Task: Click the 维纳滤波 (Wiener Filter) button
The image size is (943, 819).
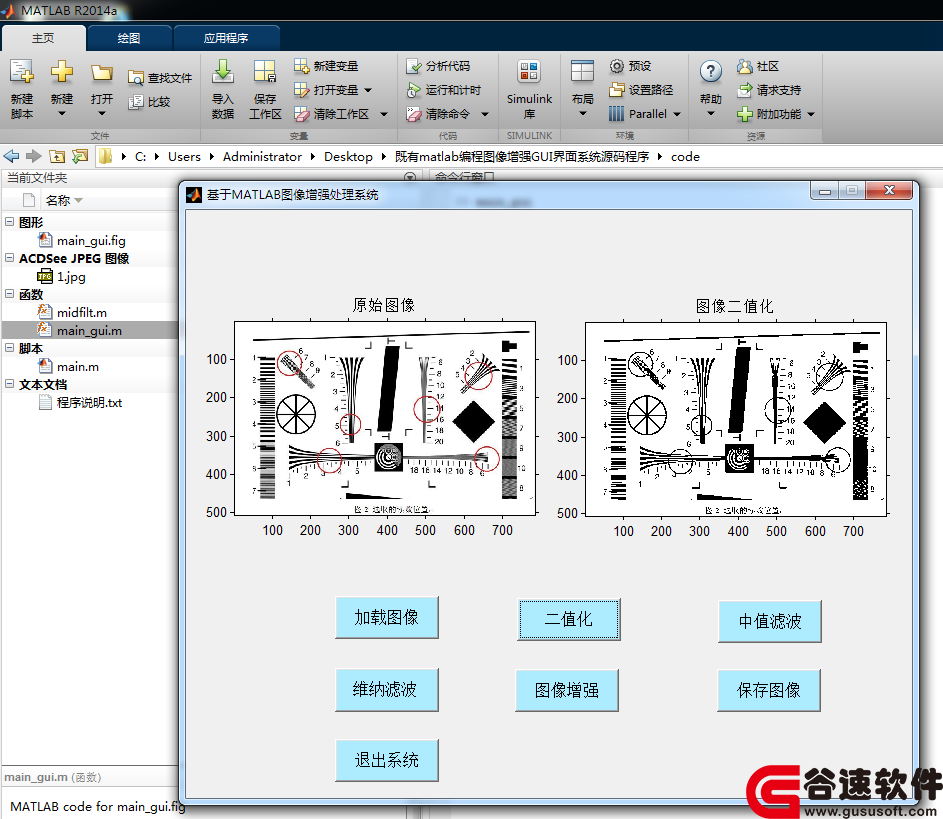Action: click(x=387, y=689)
